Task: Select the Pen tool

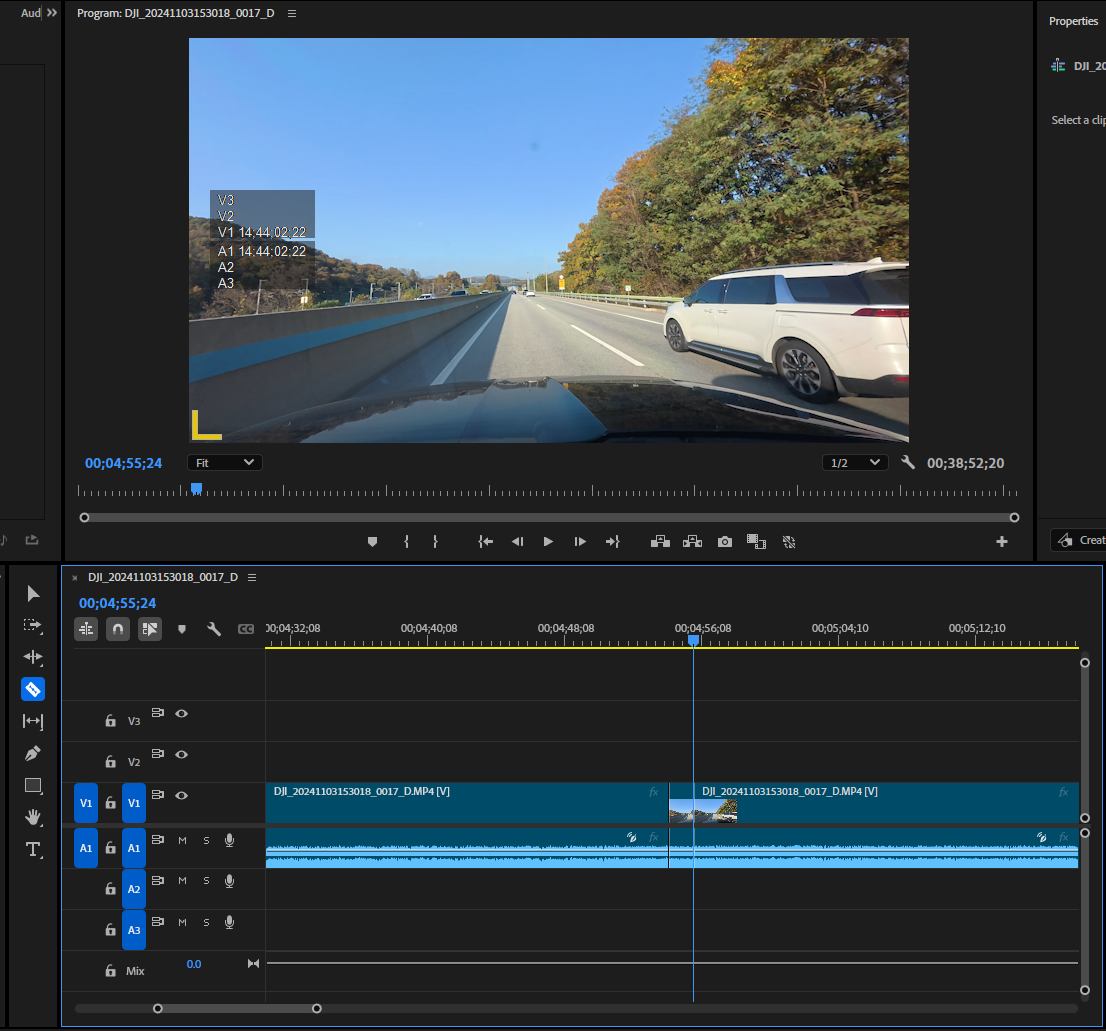Action: pyautogui.click(x=33, y=753)
